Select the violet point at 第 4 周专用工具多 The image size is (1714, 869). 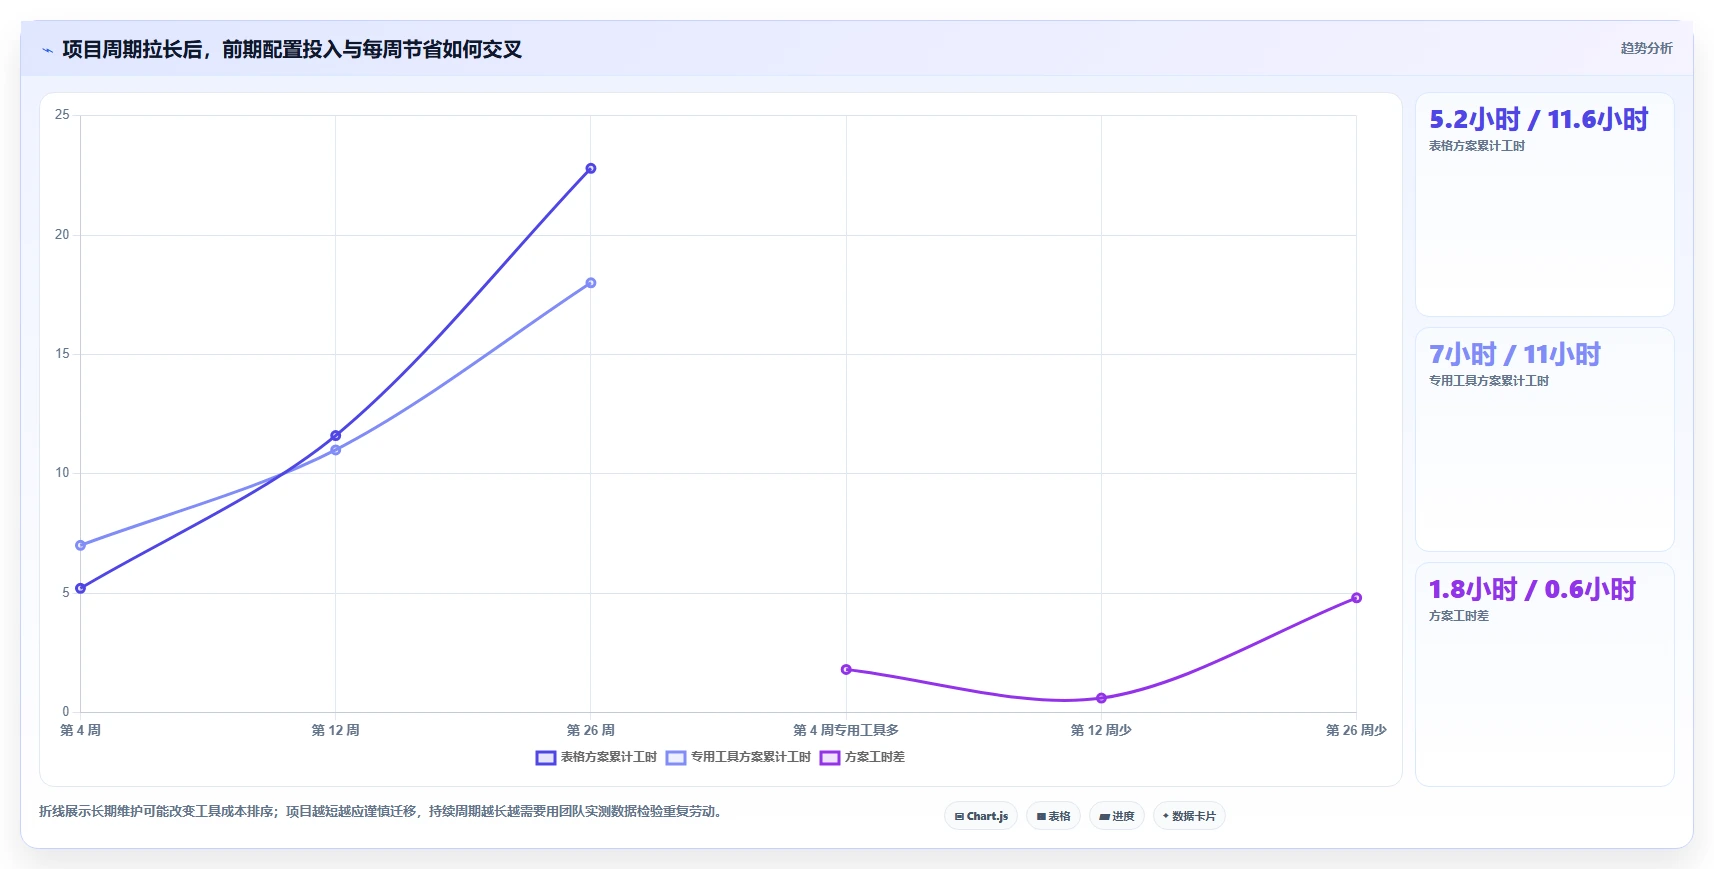click(846, 670)
